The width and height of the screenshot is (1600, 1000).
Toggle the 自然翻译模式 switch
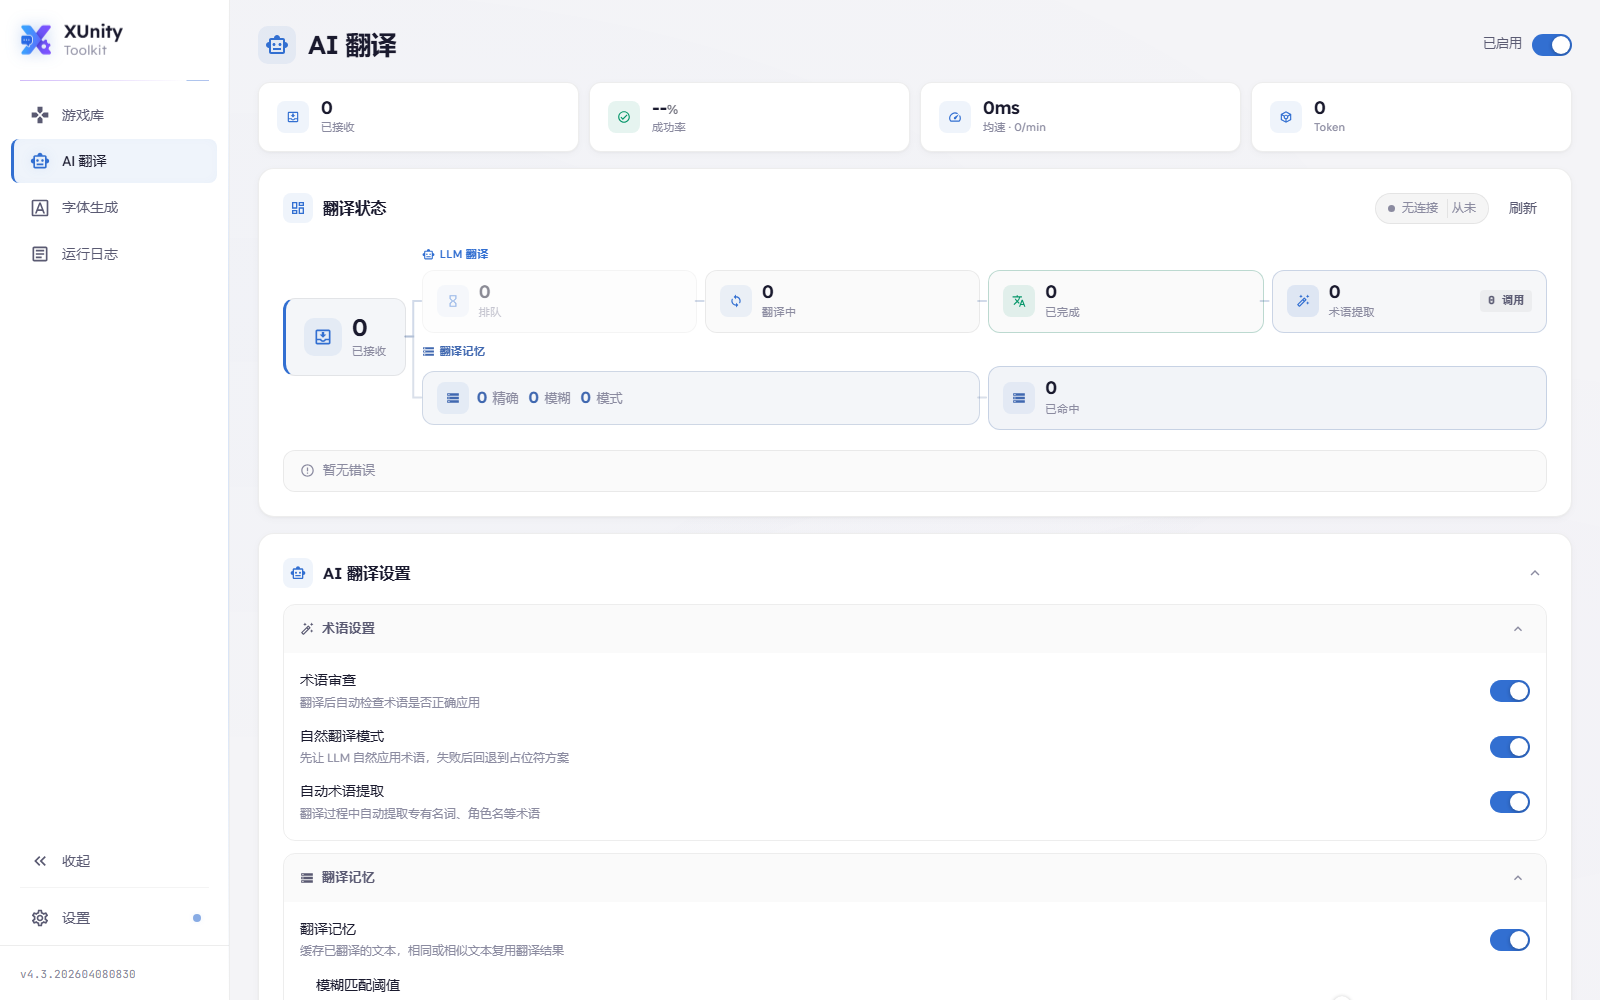click(1510, 747)
